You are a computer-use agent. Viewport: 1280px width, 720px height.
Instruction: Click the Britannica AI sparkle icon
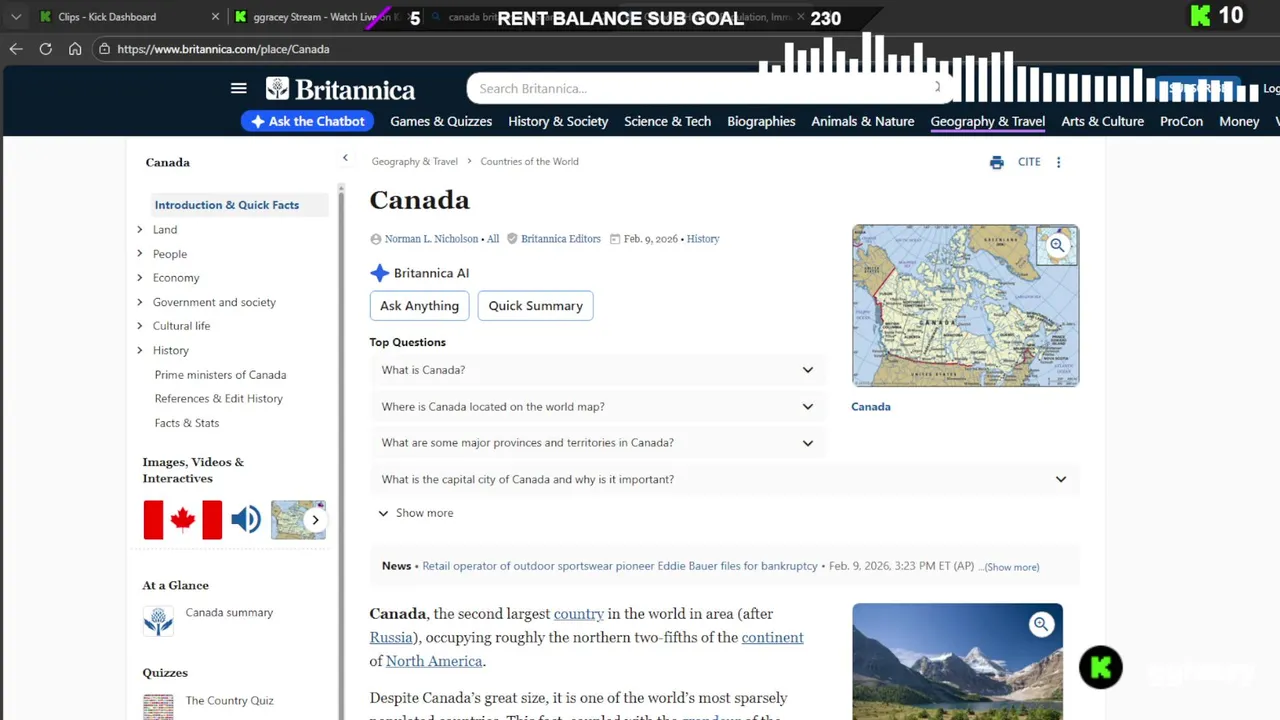click(379, 273)
